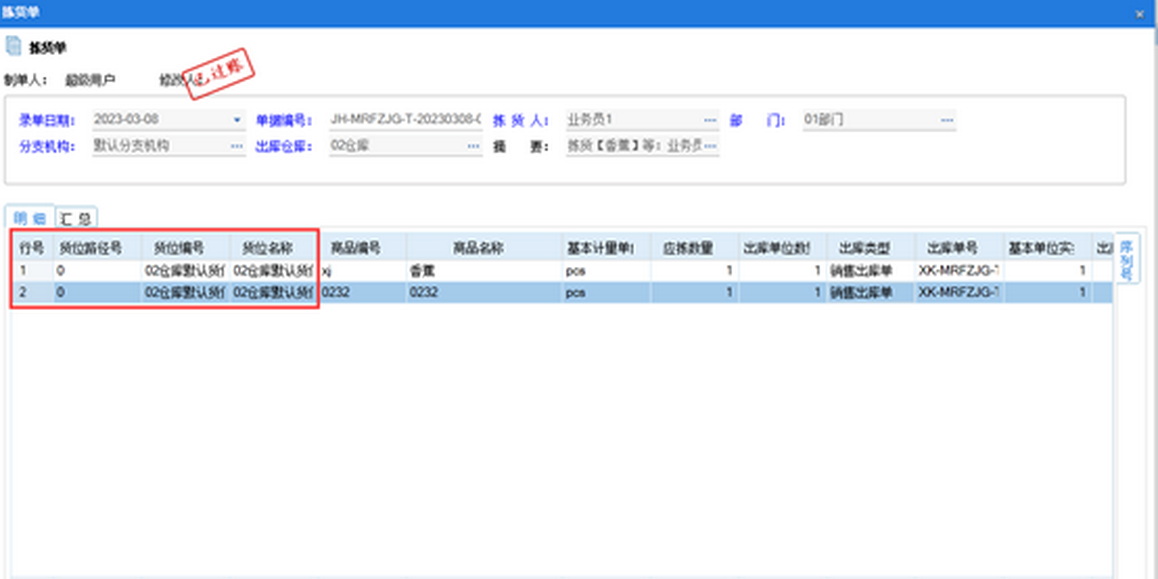
Task: Open 部门 lookup via ellipsis button
Action: pos(946,120)
